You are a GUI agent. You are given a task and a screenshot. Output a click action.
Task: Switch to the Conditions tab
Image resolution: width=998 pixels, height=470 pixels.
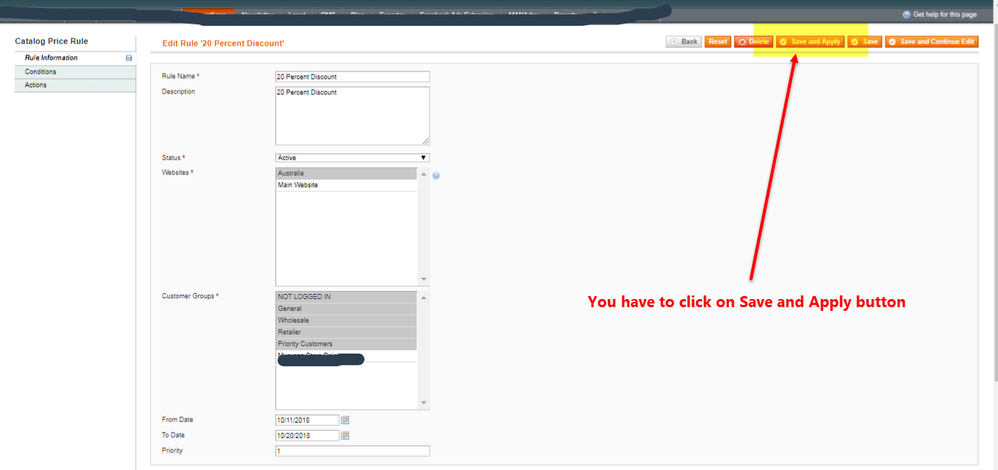(41, 72)
